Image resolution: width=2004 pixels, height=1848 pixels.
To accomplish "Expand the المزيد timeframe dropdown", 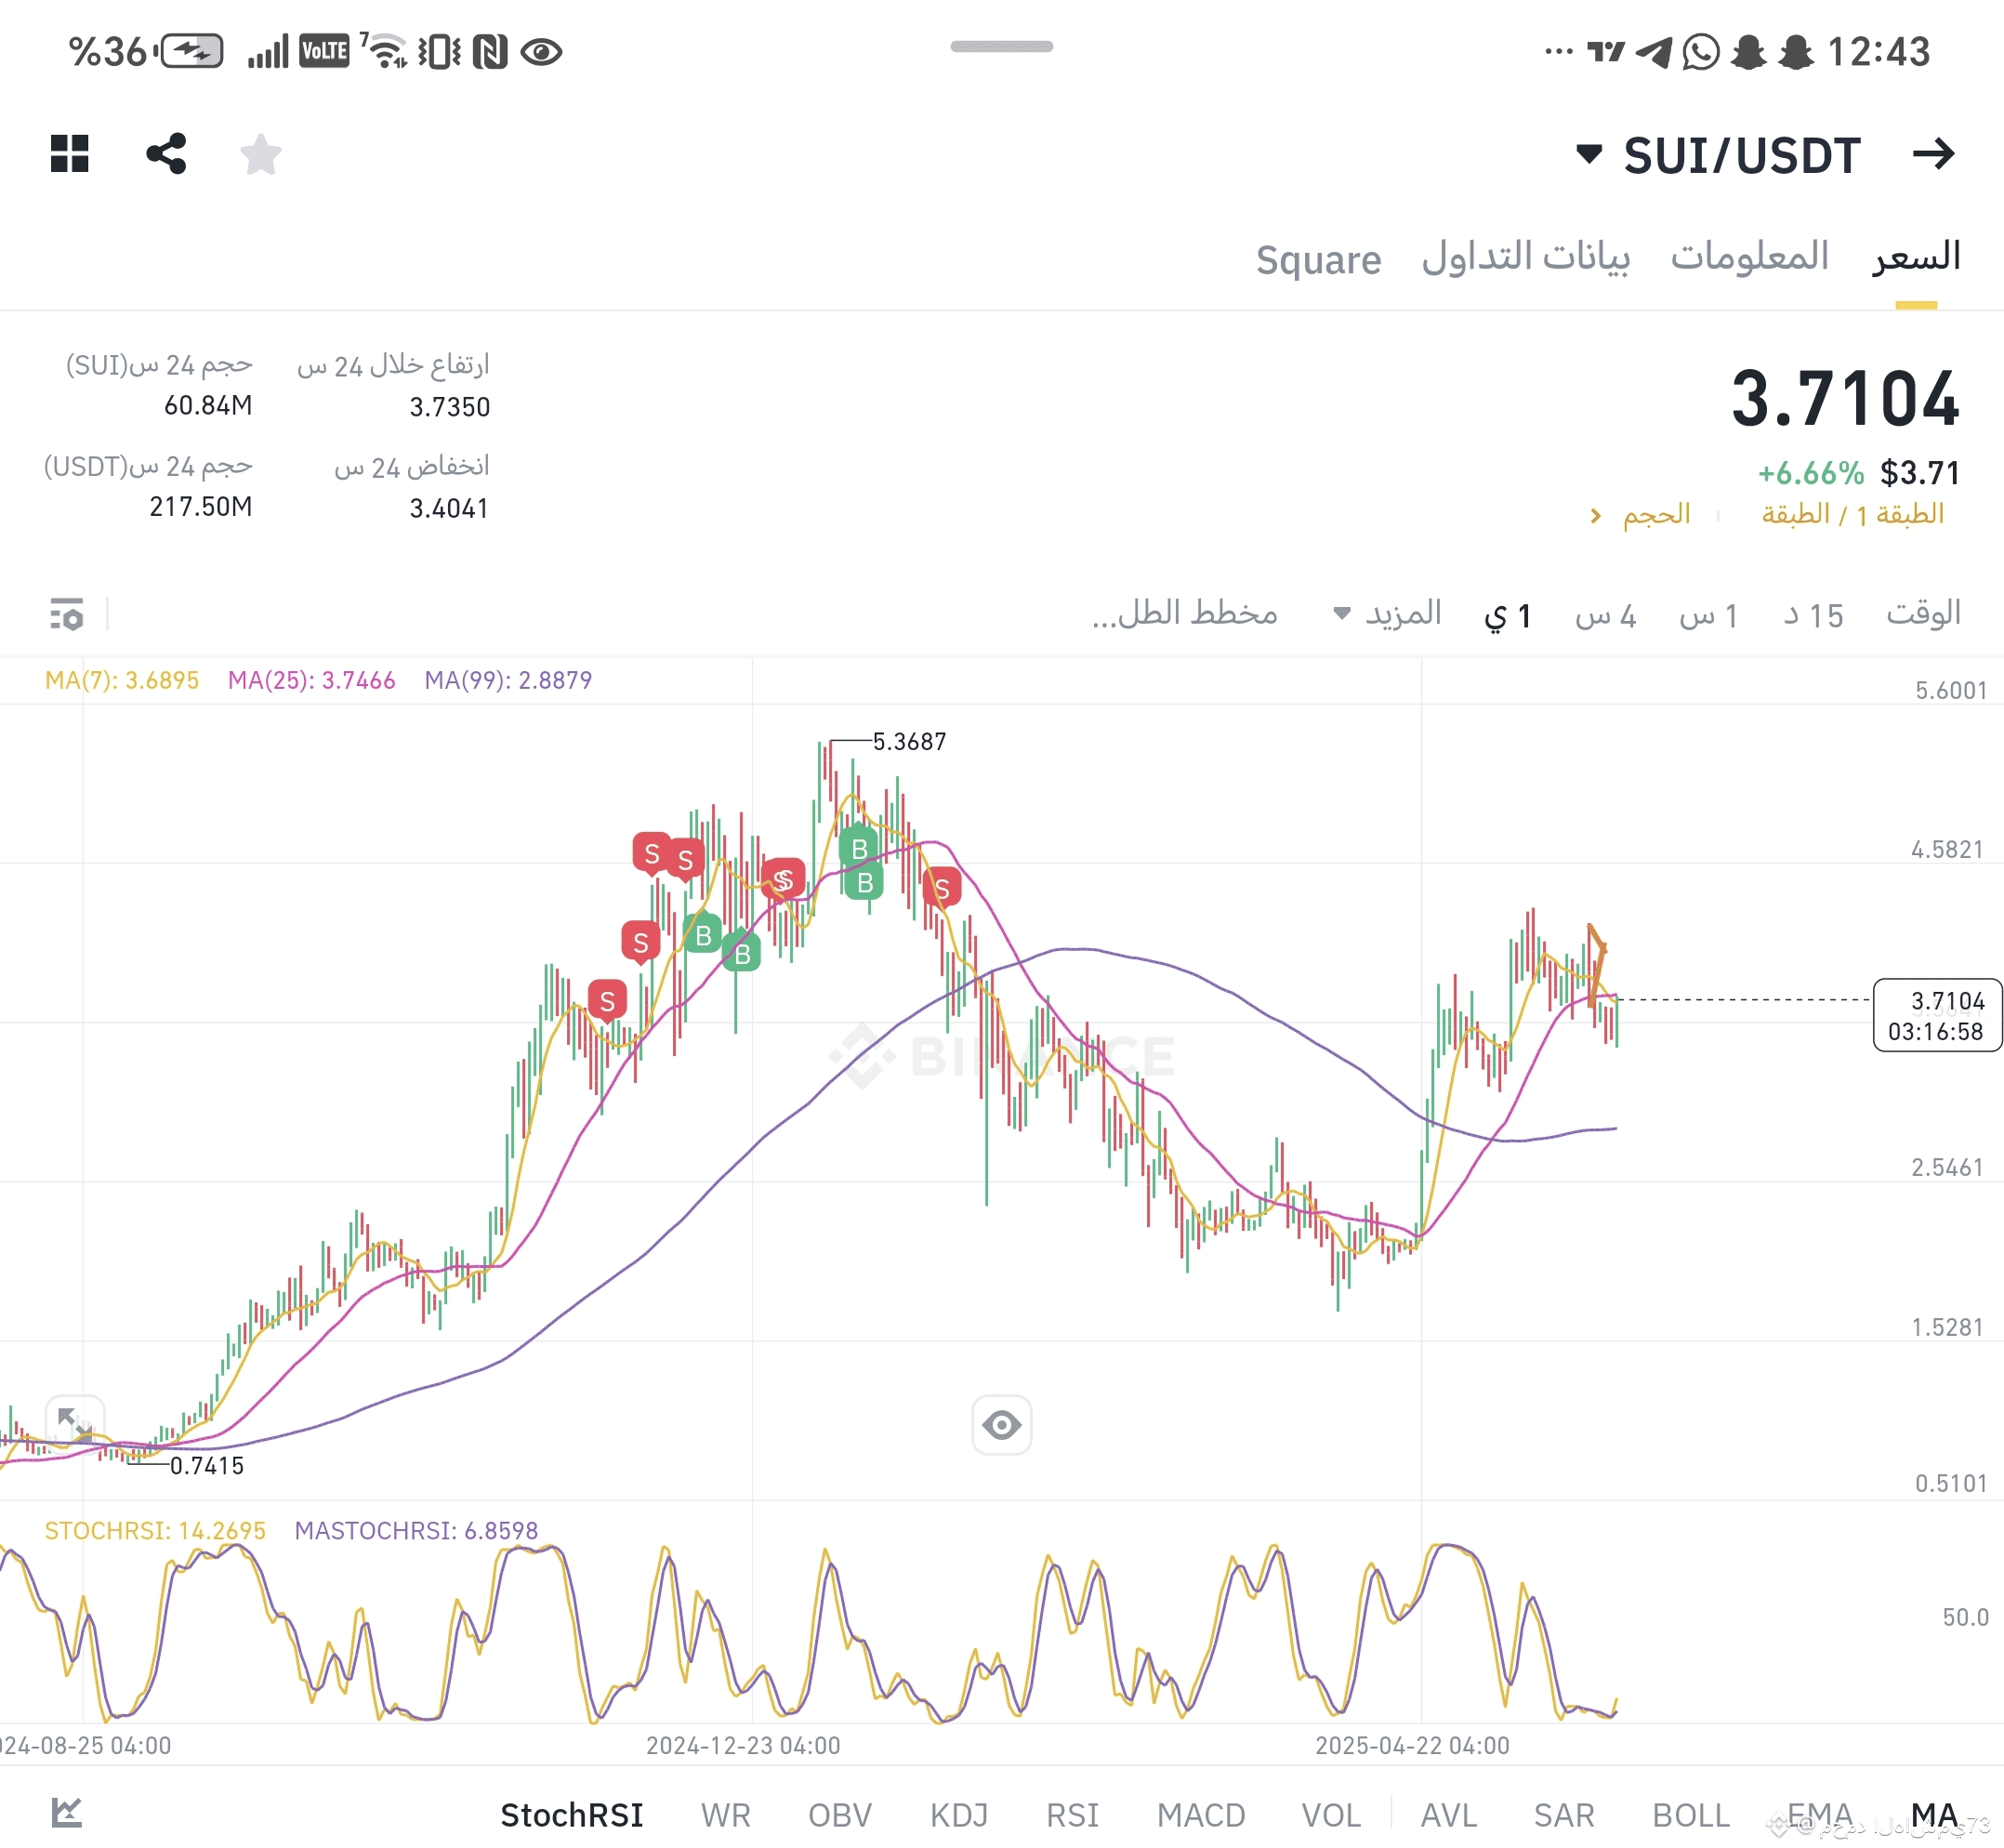I will [1388, 613].
